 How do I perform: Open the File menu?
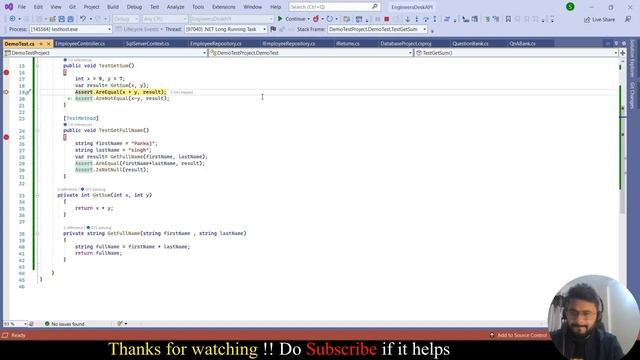click(x=22, y=7)
